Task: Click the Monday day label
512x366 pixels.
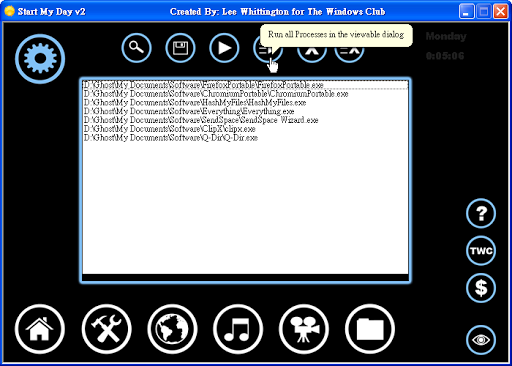Action: pyautogui.click(x=446, y=36)
